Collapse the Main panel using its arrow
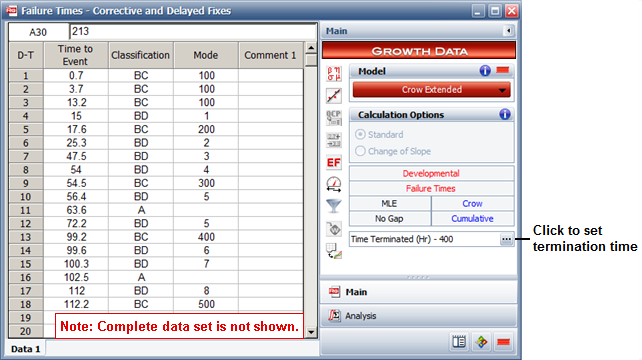This screenshot has height=360, width=642. (508, 31)
